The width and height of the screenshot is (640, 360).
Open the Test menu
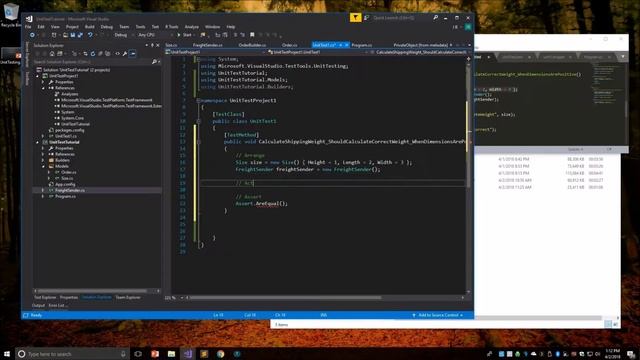tap(155, 27)
